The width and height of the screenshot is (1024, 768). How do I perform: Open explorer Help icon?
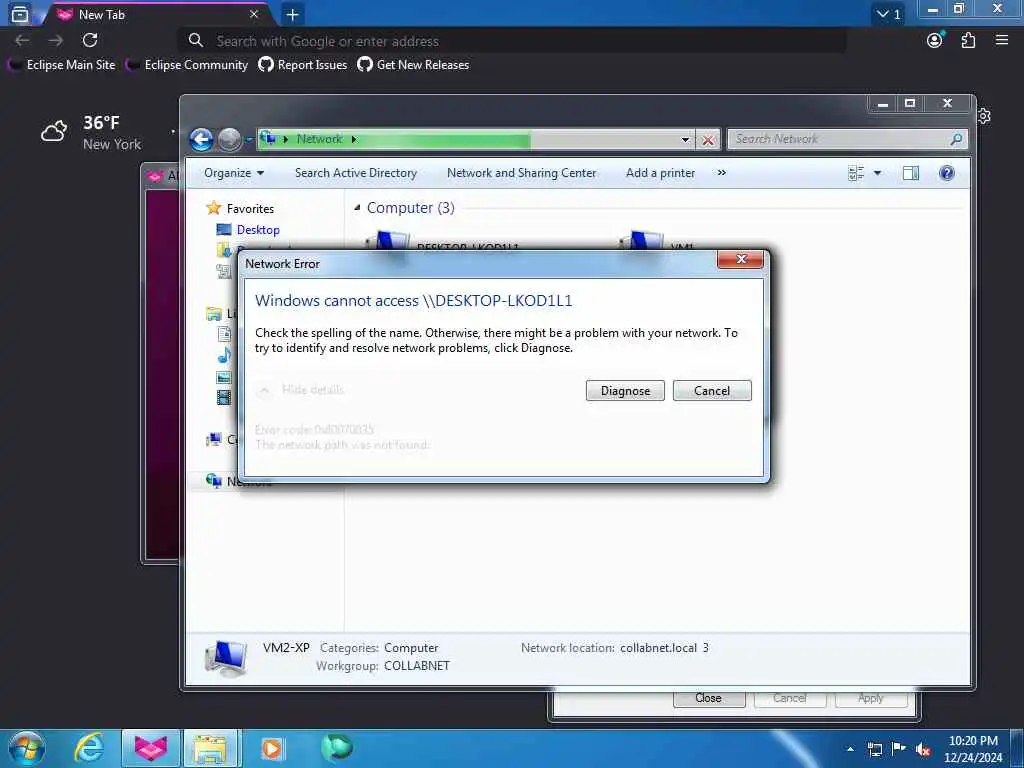946,173
